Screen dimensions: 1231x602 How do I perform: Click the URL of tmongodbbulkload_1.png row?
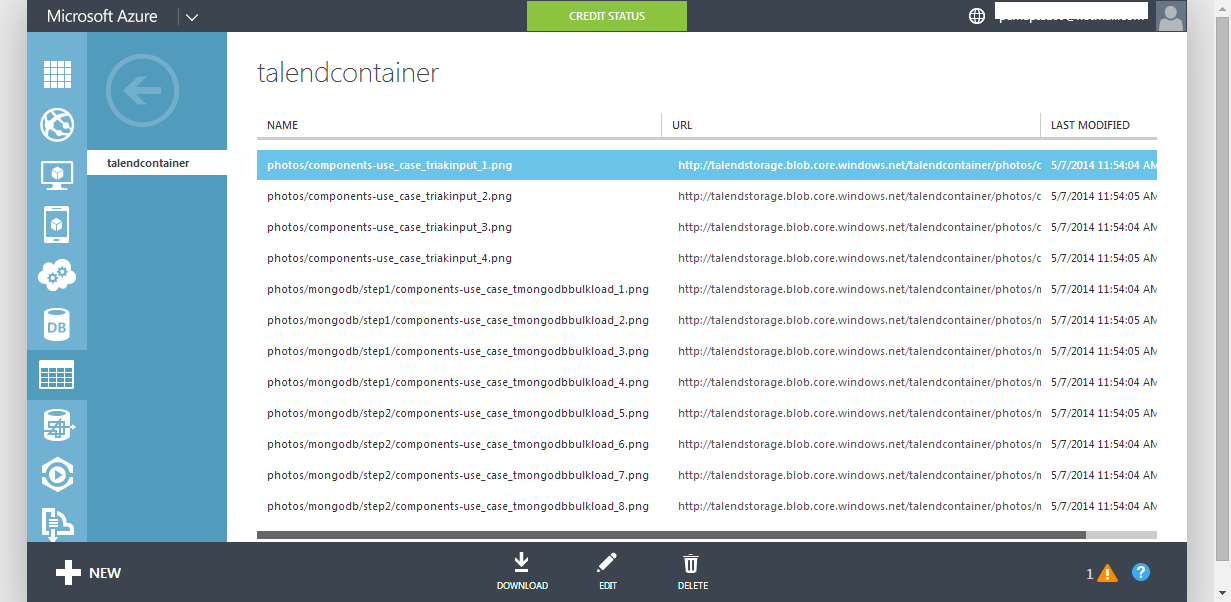tap(859, 289)
